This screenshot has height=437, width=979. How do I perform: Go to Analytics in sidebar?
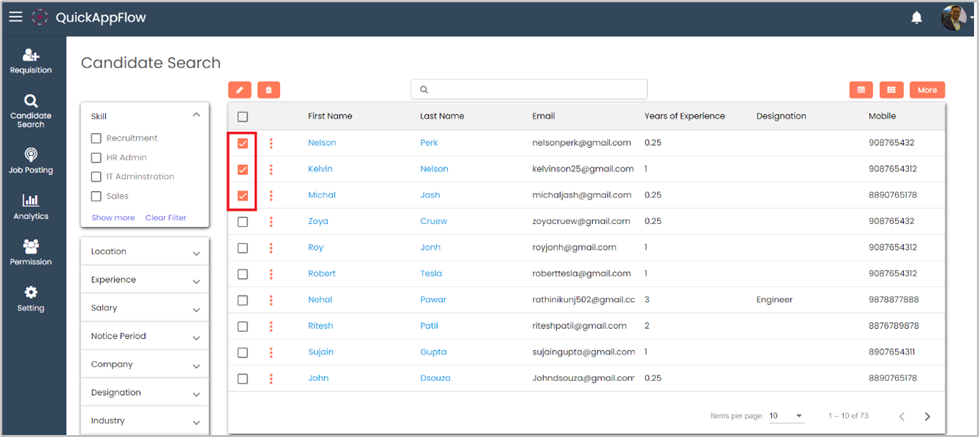click(31, 207)
